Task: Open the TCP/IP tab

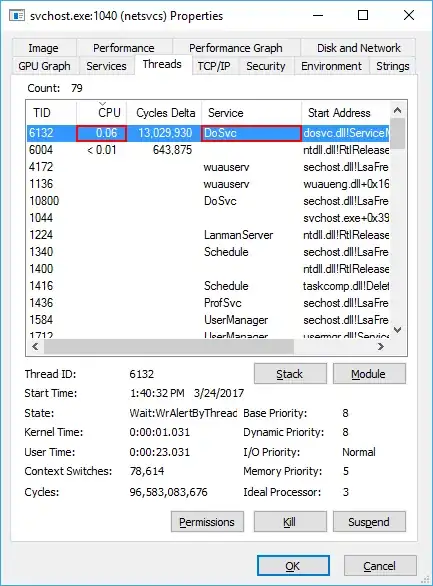Action: (x=214, y=66)
